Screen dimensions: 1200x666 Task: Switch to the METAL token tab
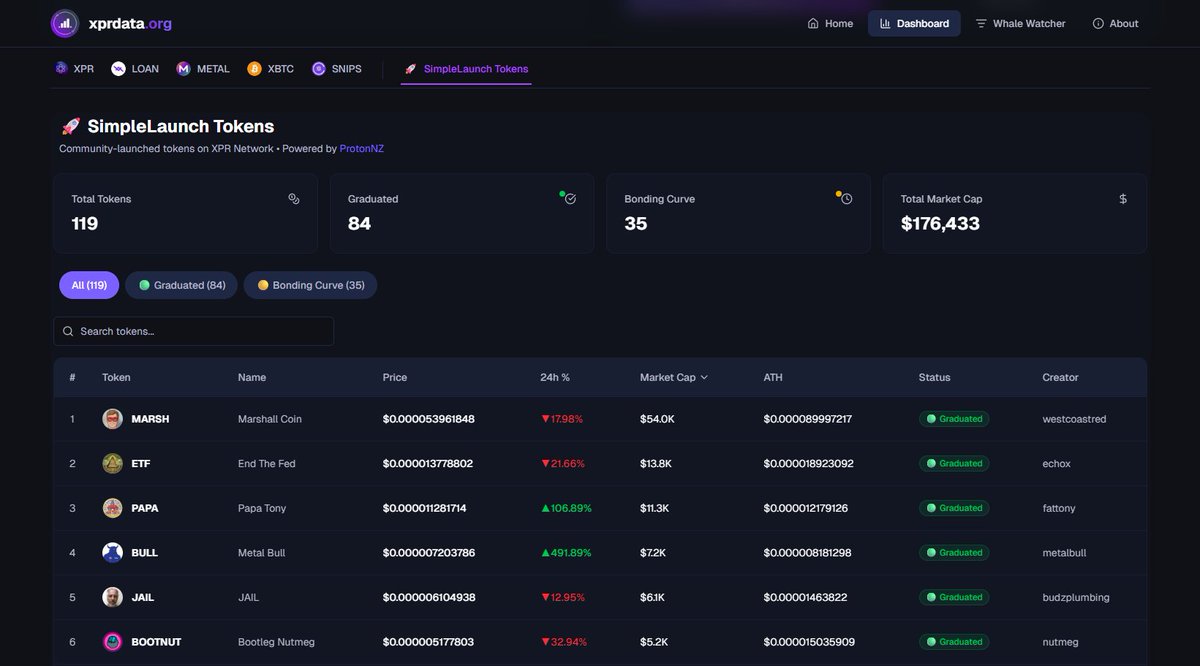203,69
